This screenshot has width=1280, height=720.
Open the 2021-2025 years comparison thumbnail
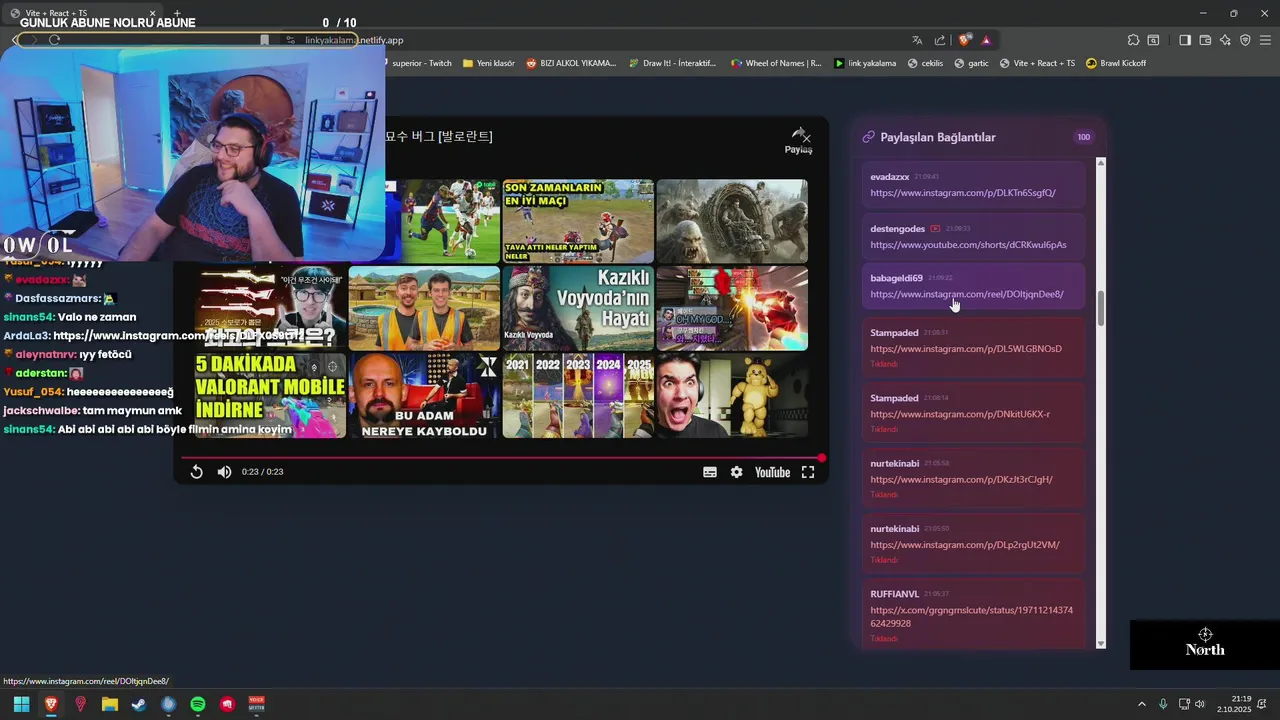[x=578, y=395]
